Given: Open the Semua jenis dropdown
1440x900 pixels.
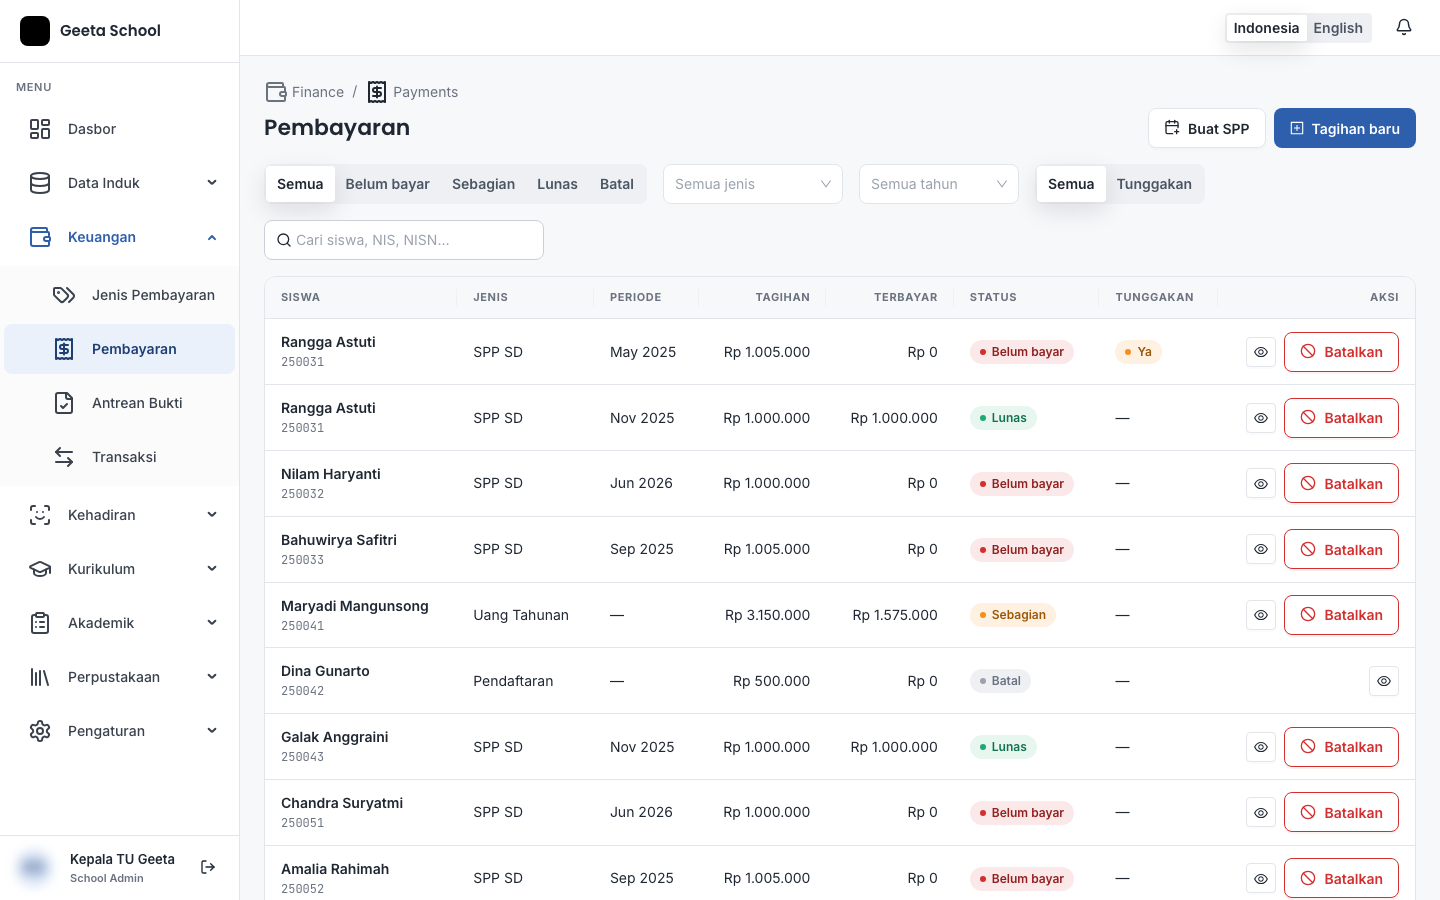Looking at the screenshot, I should [753, 184].
